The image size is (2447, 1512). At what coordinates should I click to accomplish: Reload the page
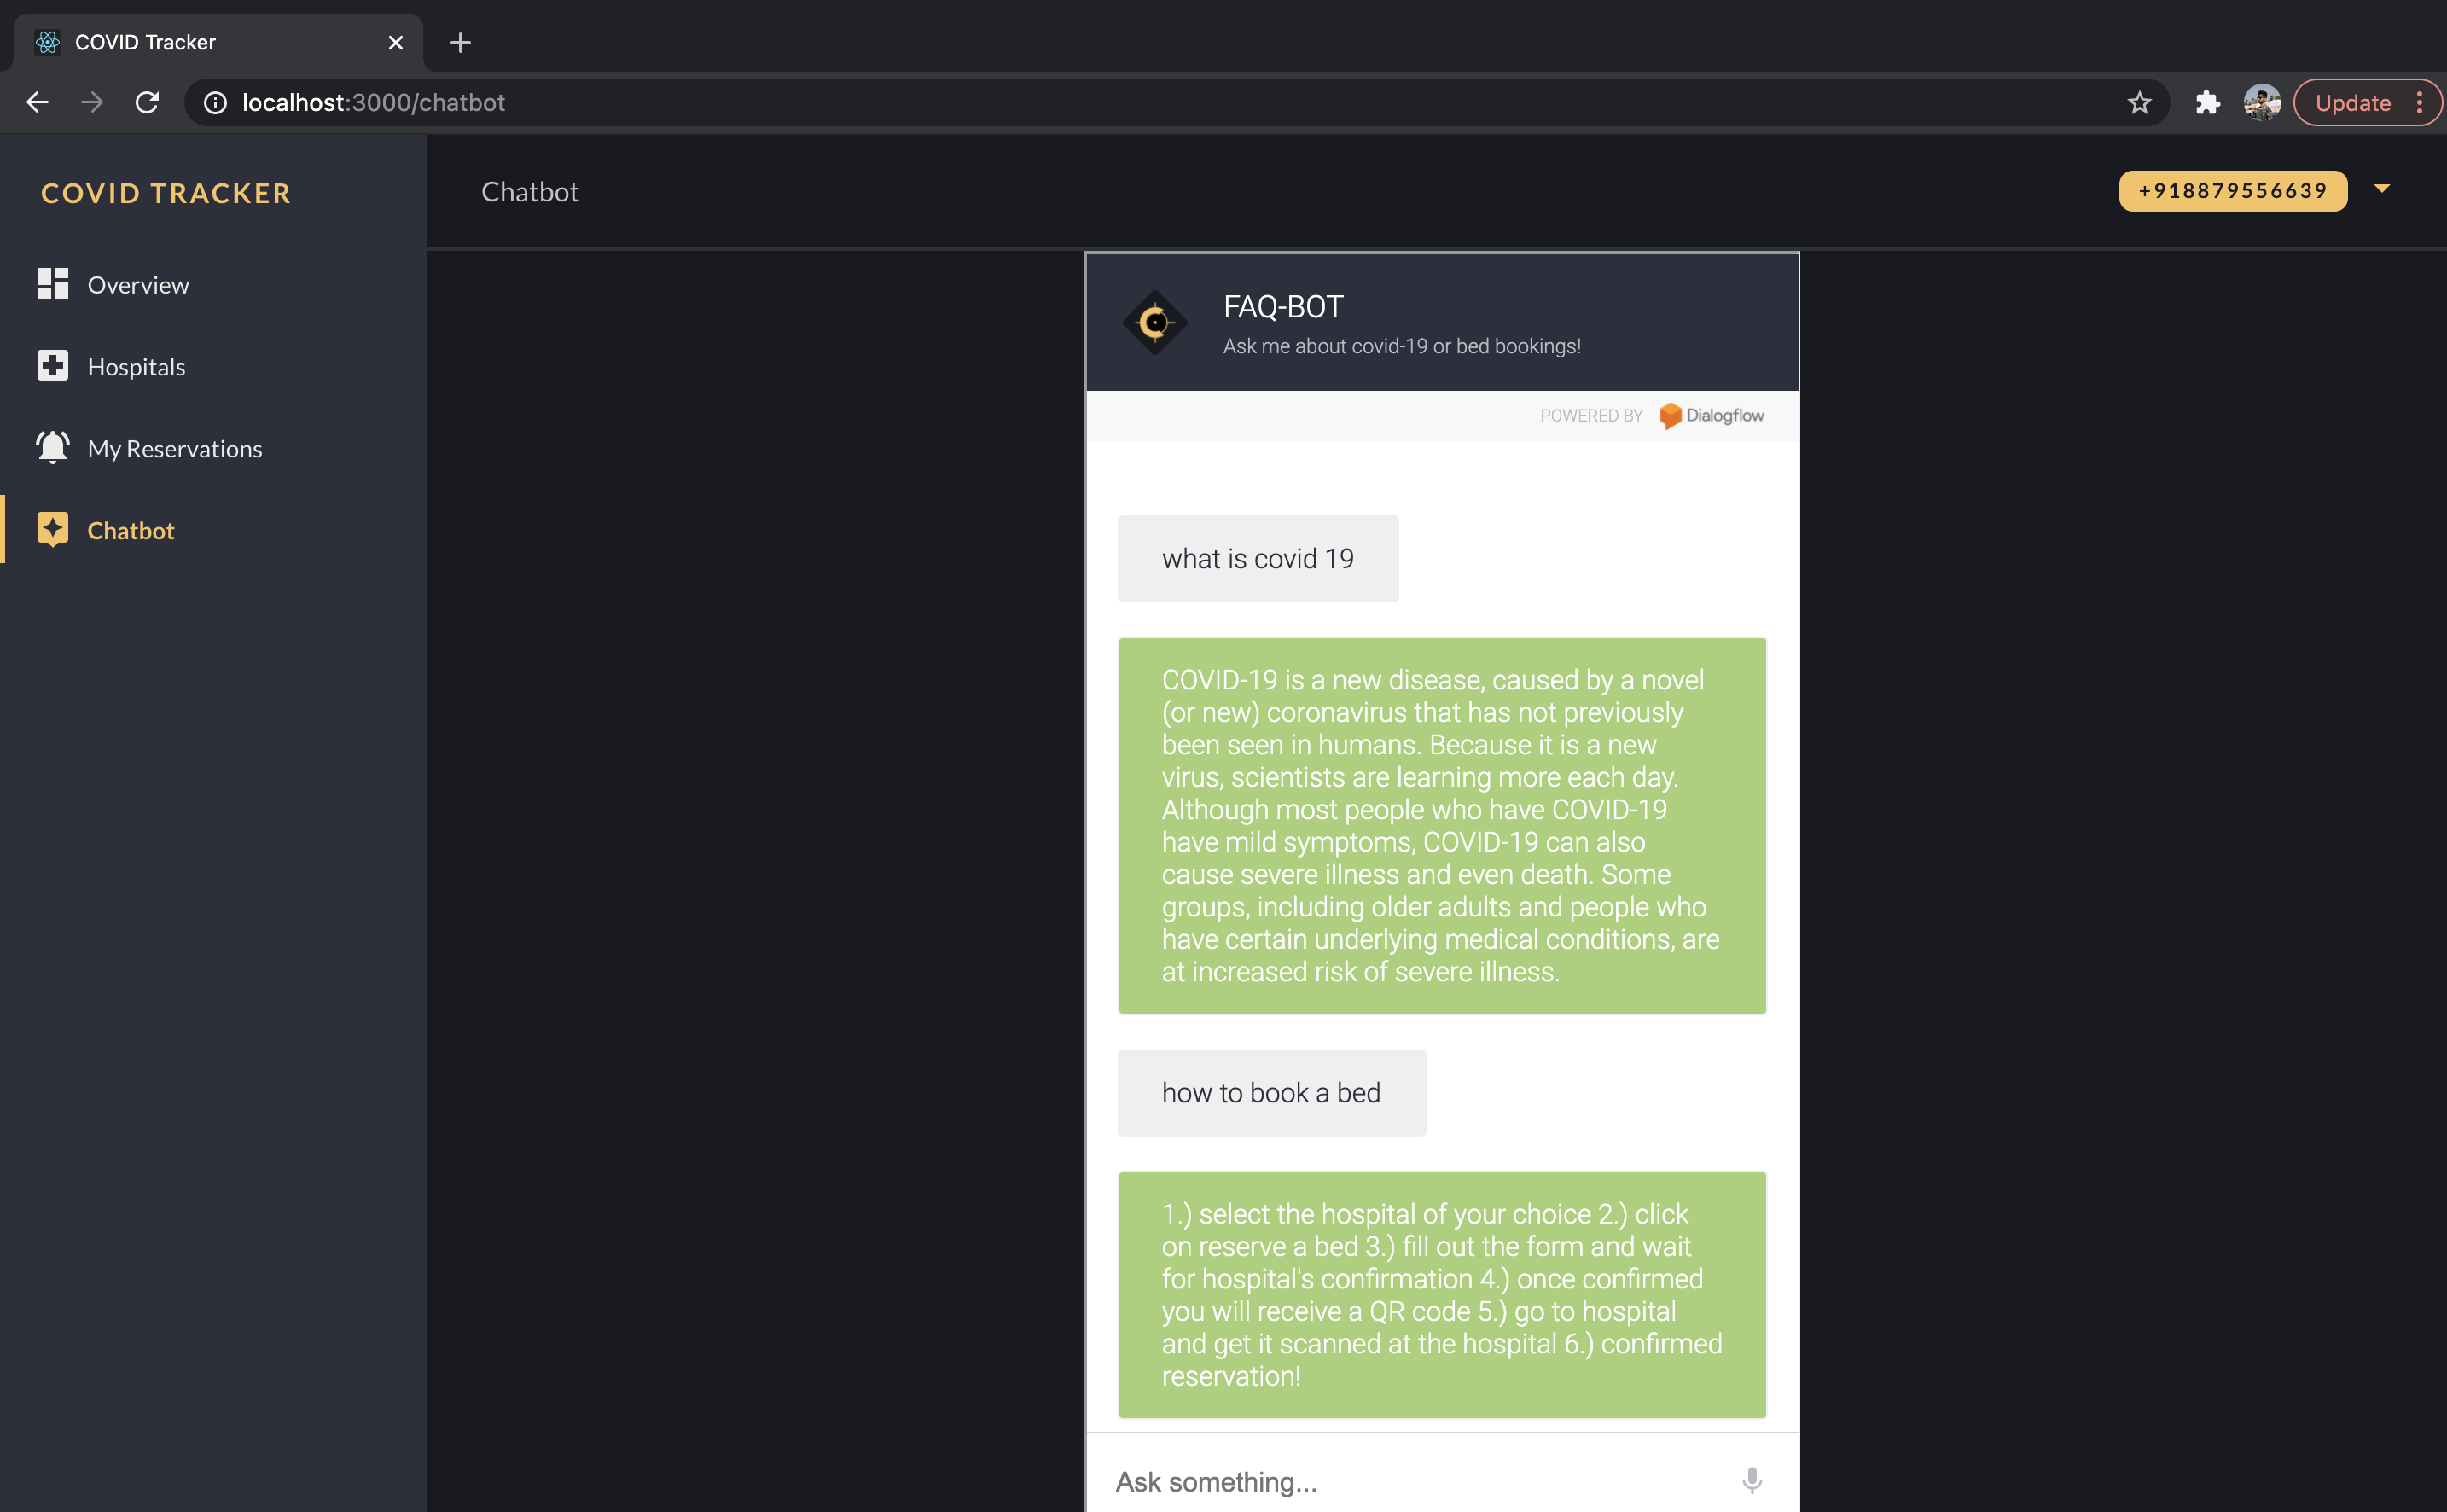[147, 103]
